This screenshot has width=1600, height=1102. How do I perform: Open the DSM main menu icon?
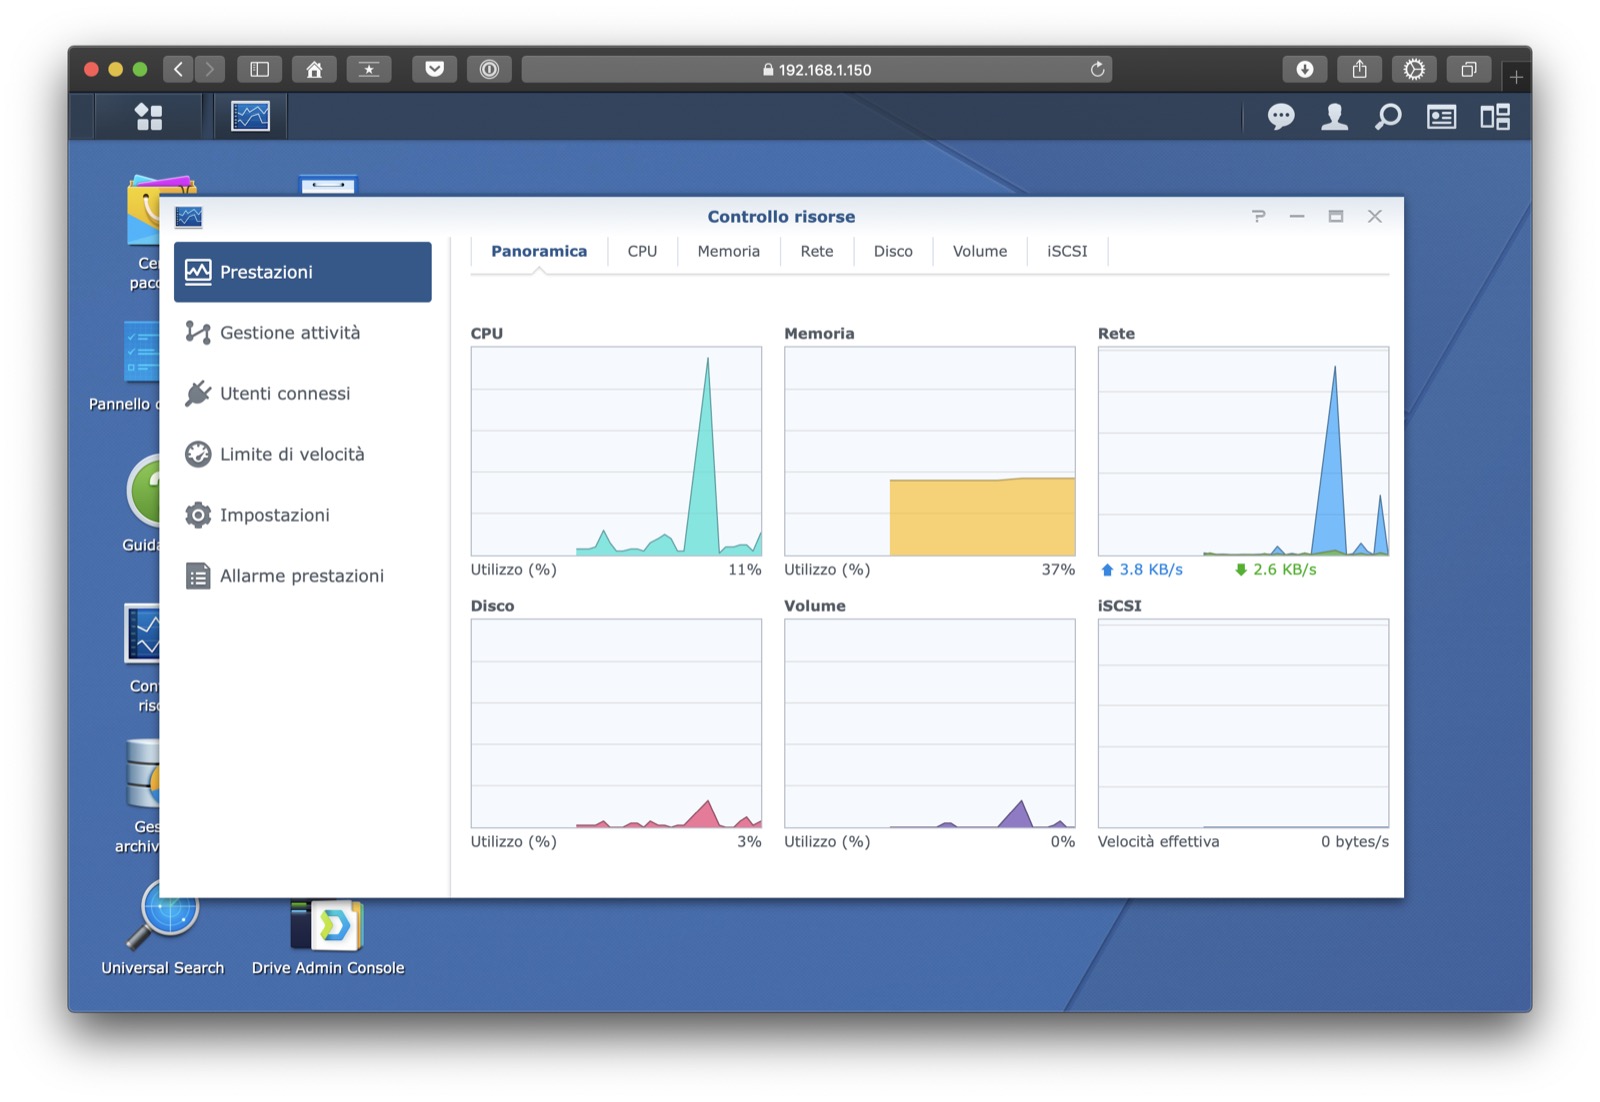click(149, 117)
